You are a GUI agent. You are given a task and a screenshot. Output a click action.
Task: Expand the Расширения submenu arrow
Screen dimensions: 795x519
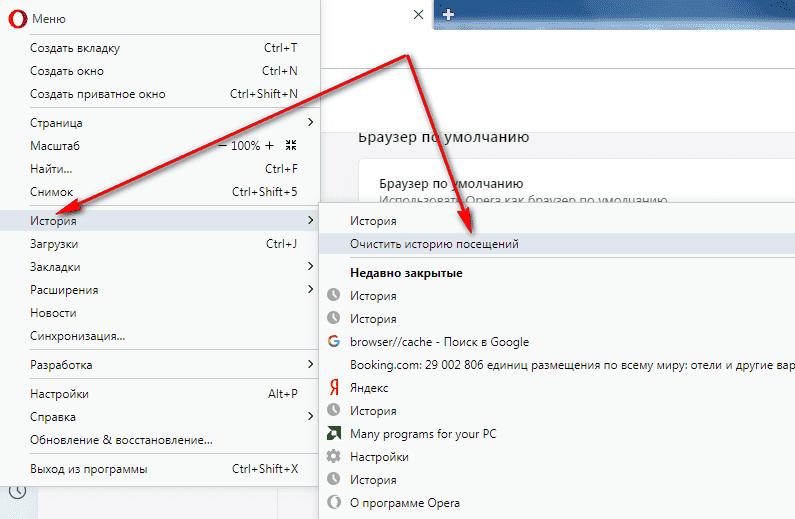pyautogui.click(x=310, y=289)
